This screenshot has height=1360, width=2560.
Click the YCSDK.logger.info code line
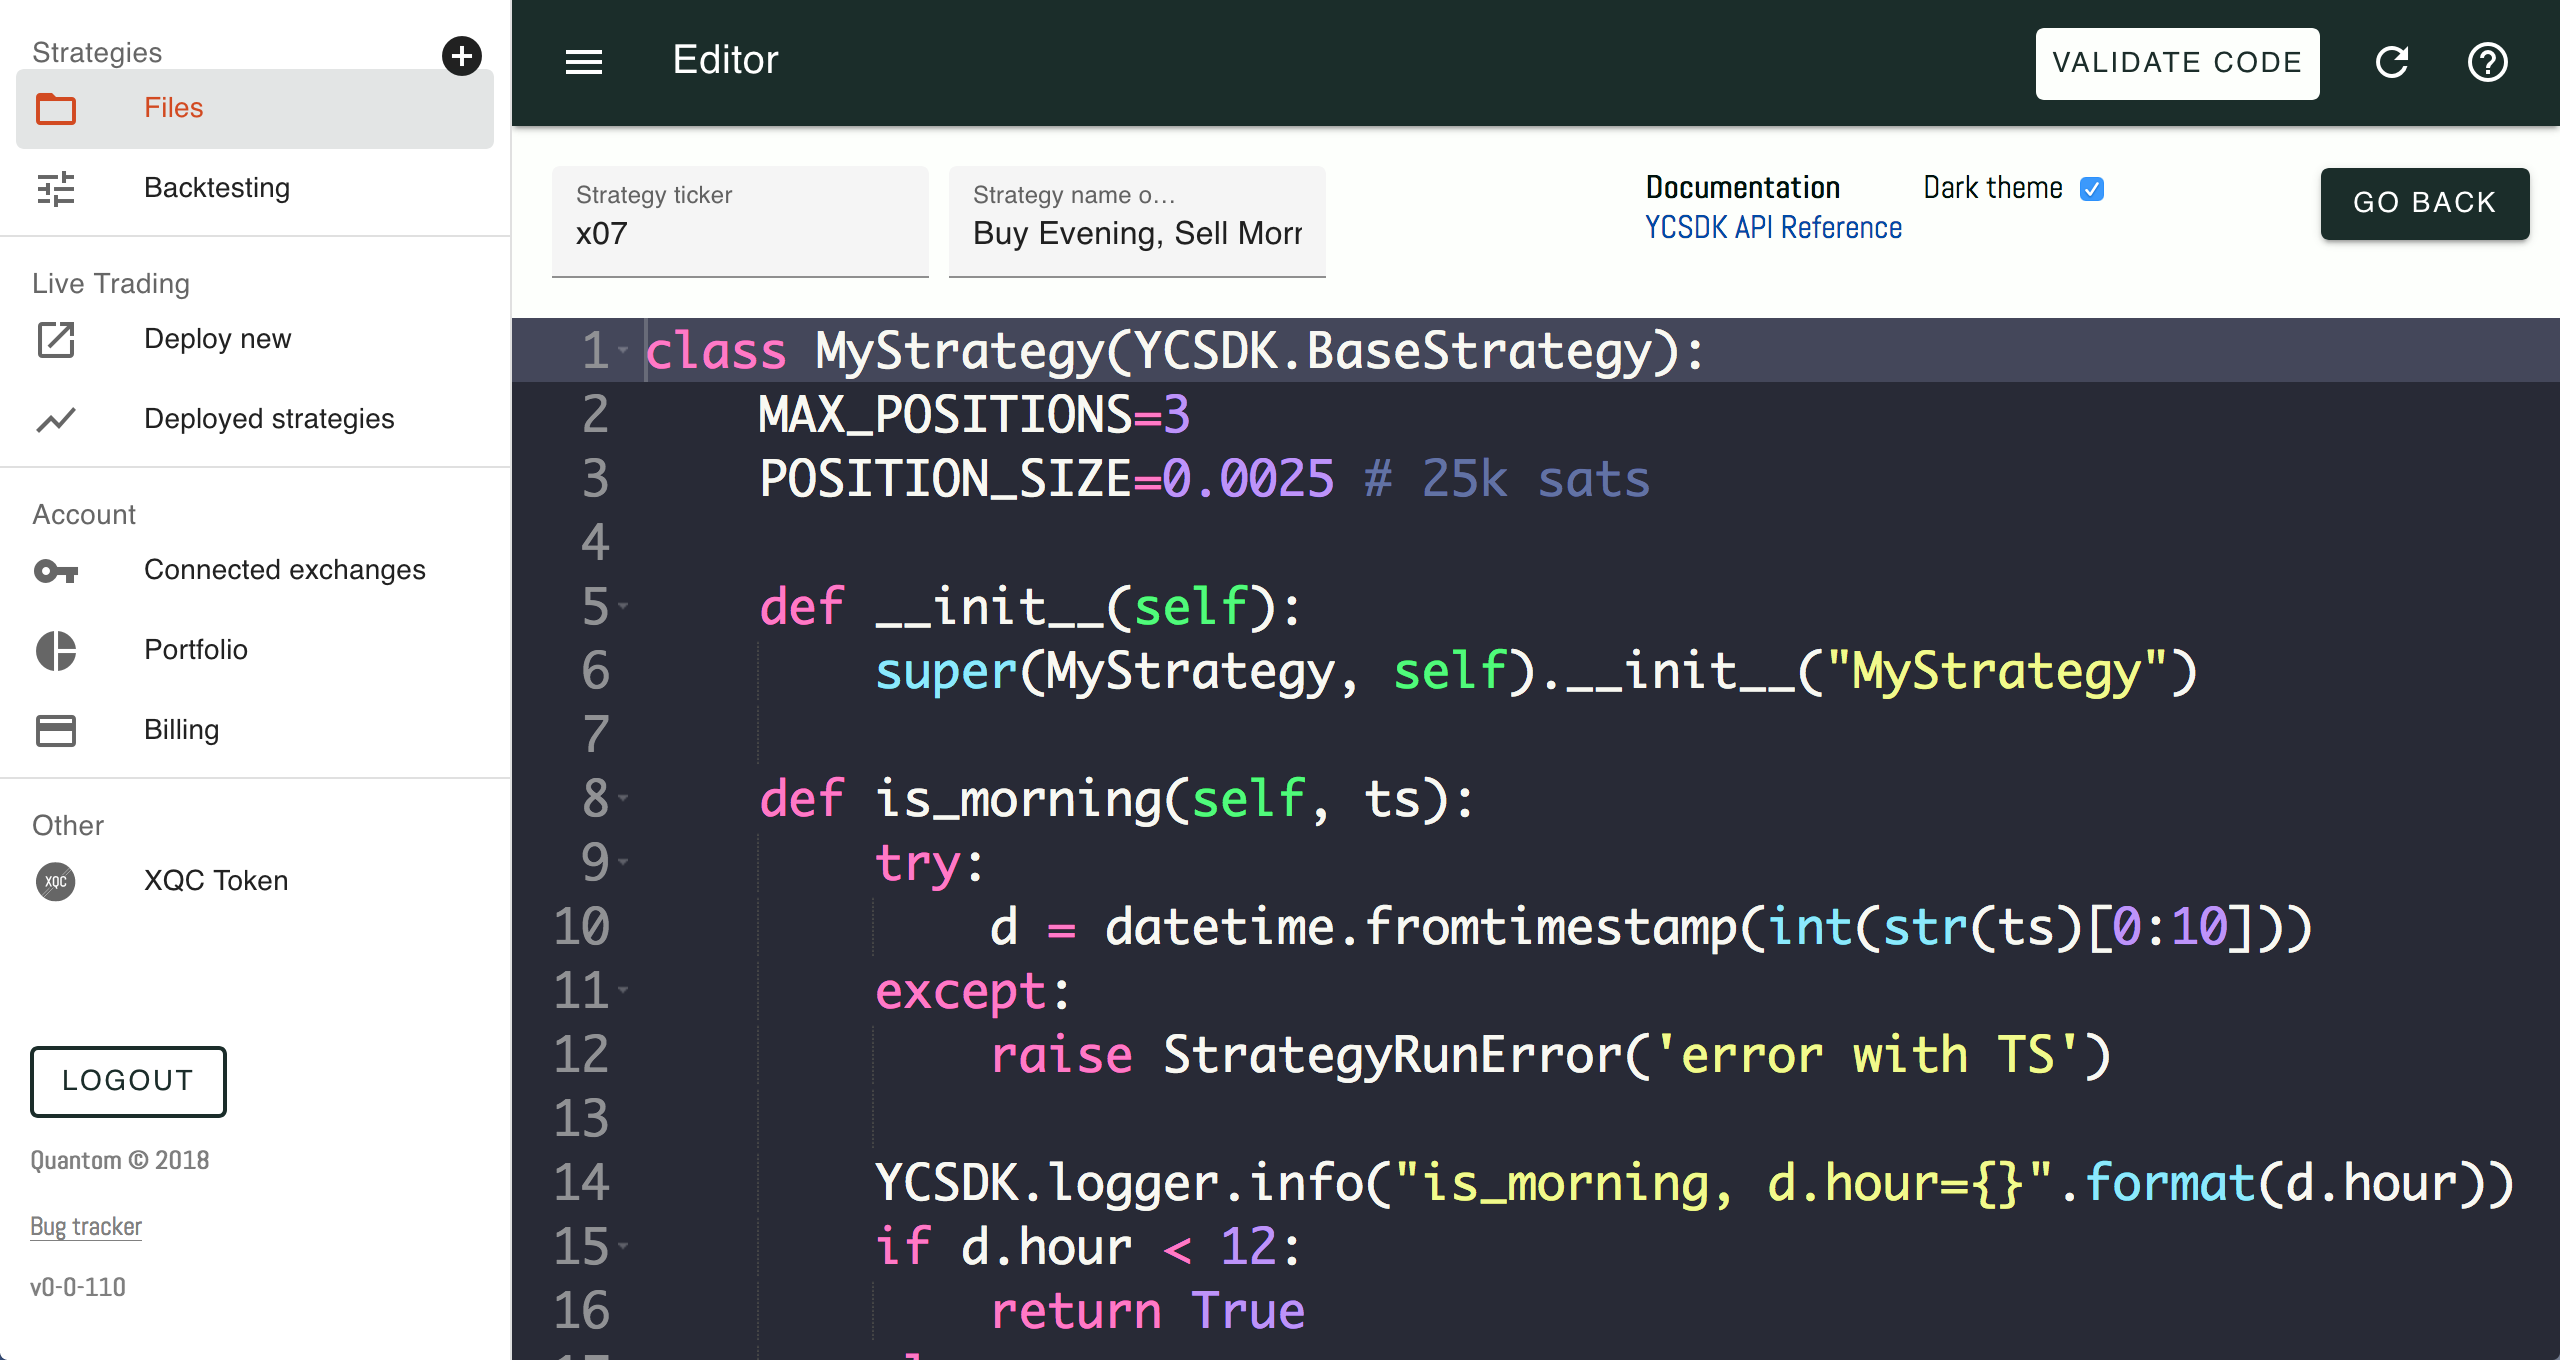[x=1694, y=1182]
